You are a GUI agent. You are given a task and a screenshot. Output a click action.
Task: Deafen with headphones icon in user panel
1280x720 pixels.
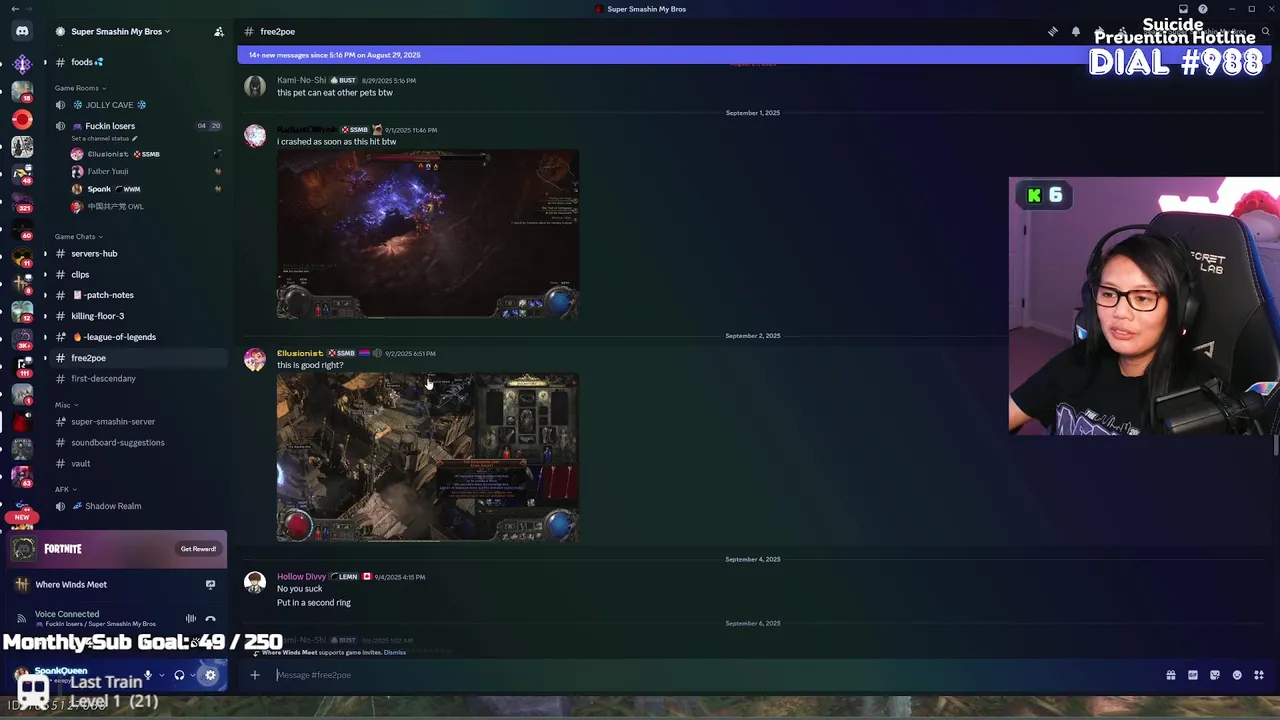[179, 675]
